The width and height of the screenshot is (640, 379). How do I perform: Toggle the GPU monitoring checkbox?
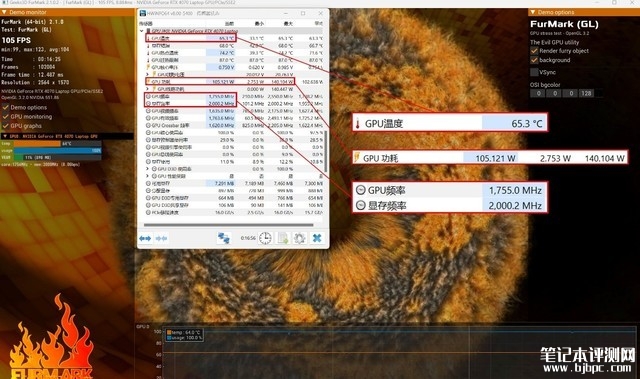click(x=6, y=117)
